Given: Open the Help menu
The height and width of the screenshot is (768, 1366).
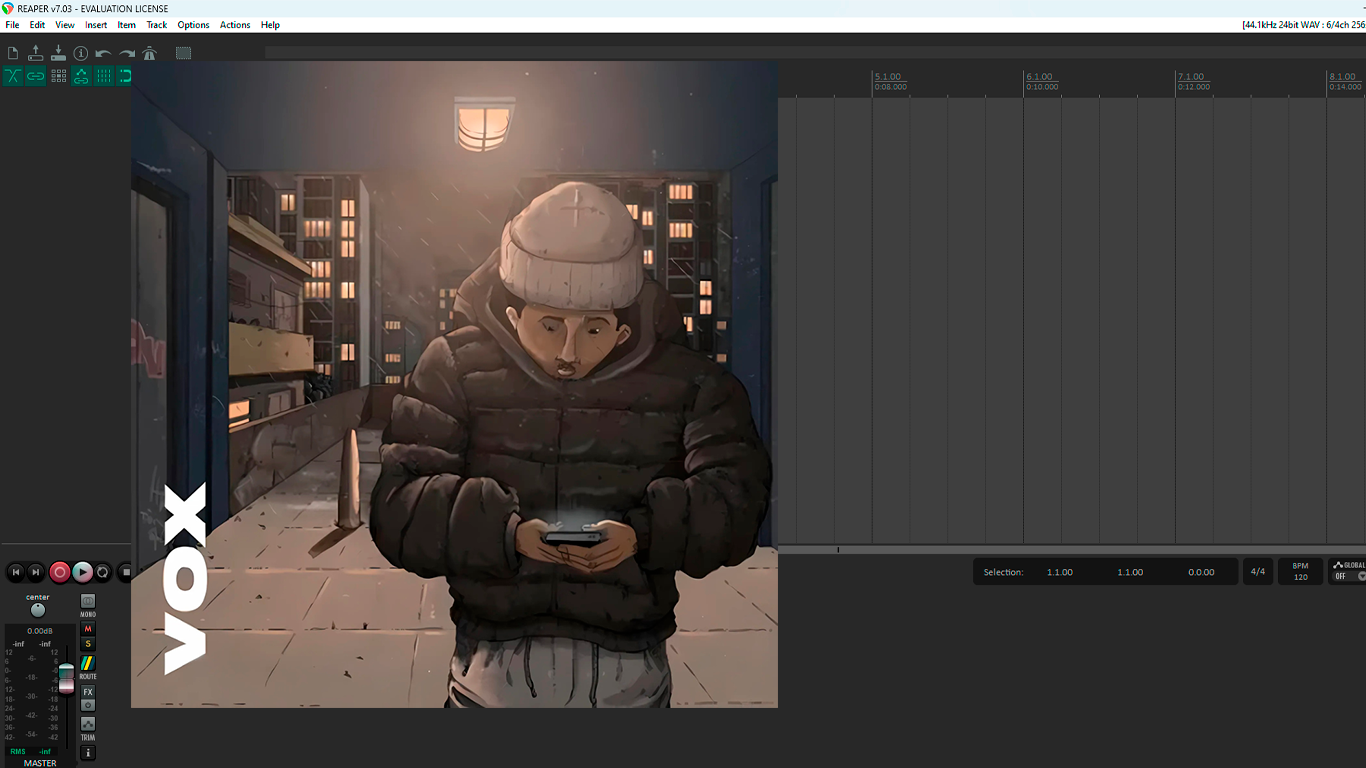Looking at the screenshot, I should (x=270, y=25).
